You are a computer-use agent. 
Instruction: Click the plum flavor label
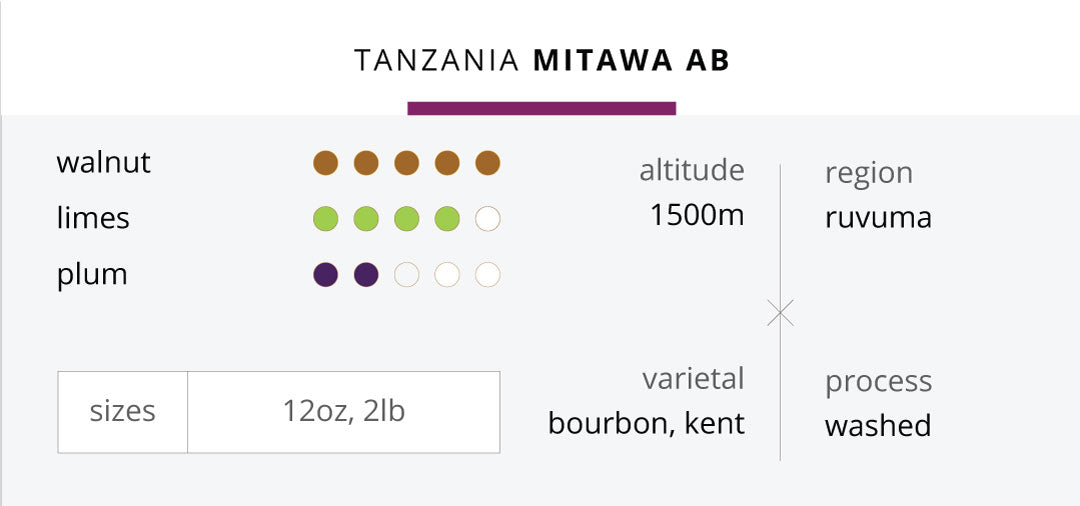point(92,275)
